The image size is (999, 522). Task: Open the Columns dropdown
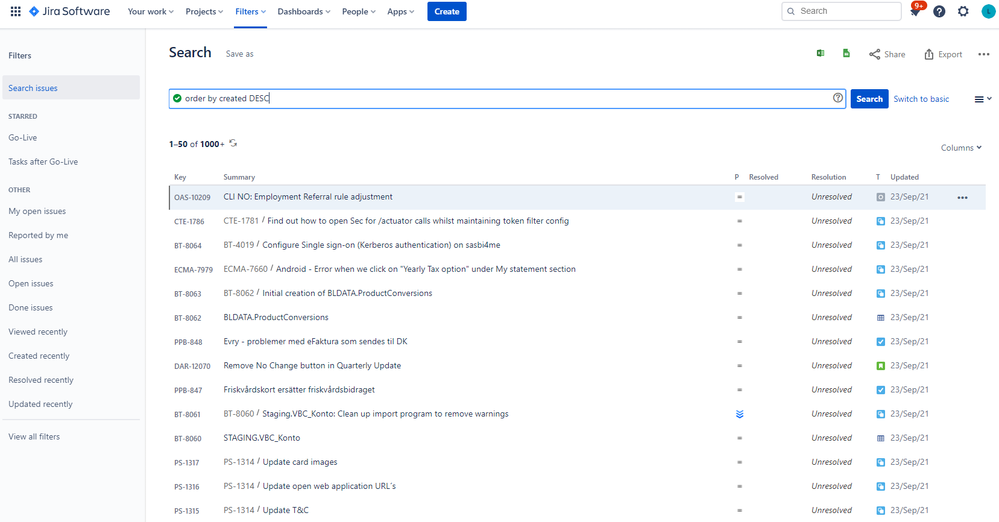click(x=961, y=148)
